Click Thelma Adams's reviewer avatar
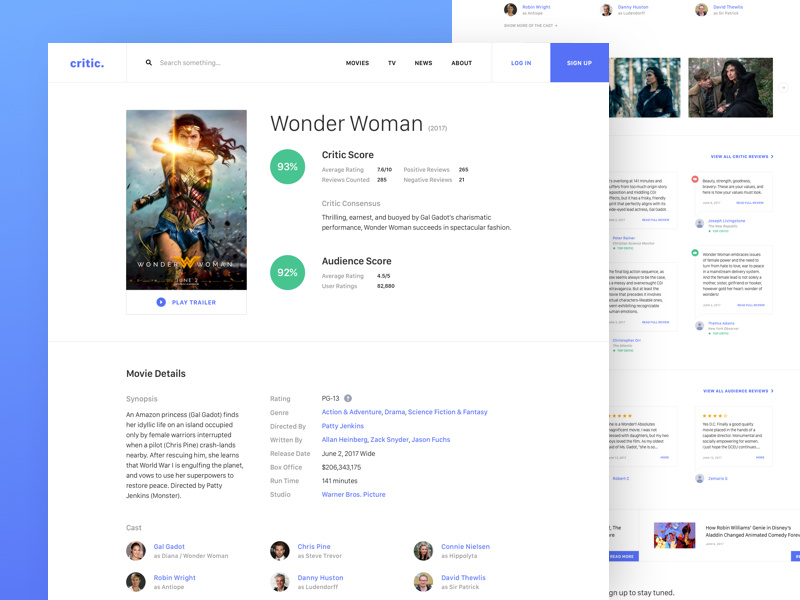The height and width of the screenshot is (600, 800). [x=700, y=326]
